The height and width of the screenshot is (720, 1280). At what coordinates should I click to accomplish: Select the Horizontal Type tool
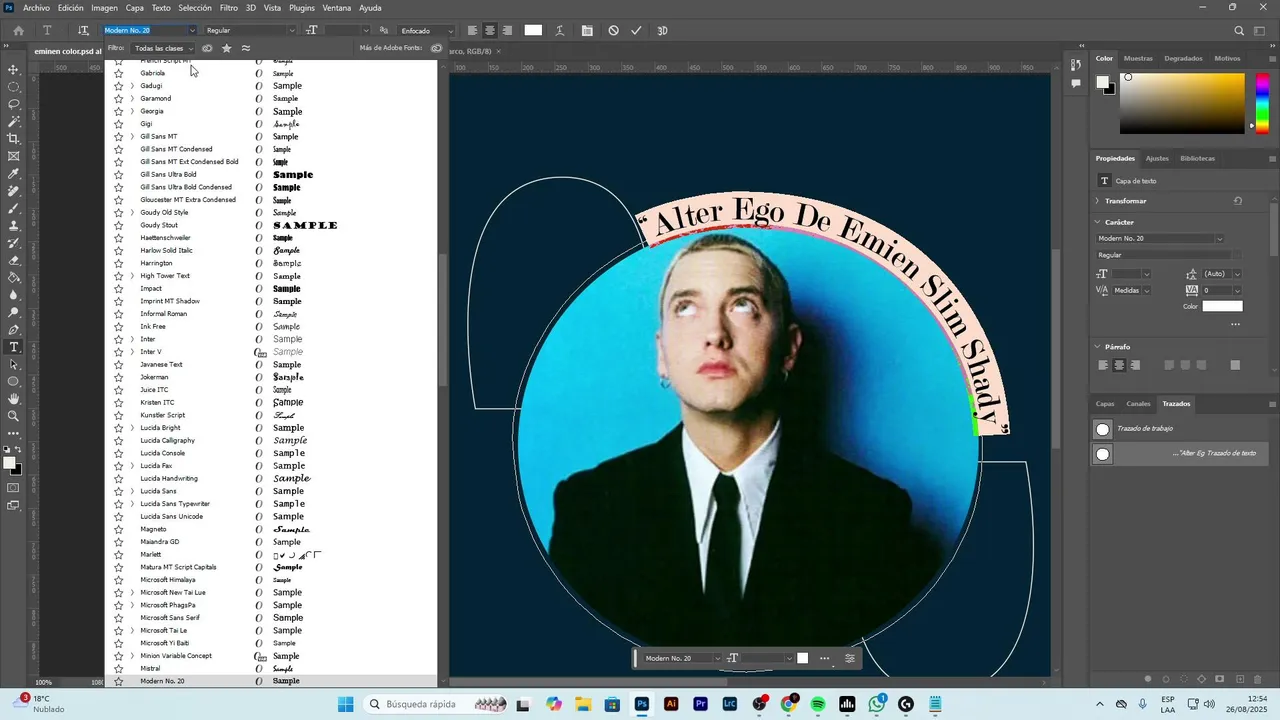(x=14, y=347)
